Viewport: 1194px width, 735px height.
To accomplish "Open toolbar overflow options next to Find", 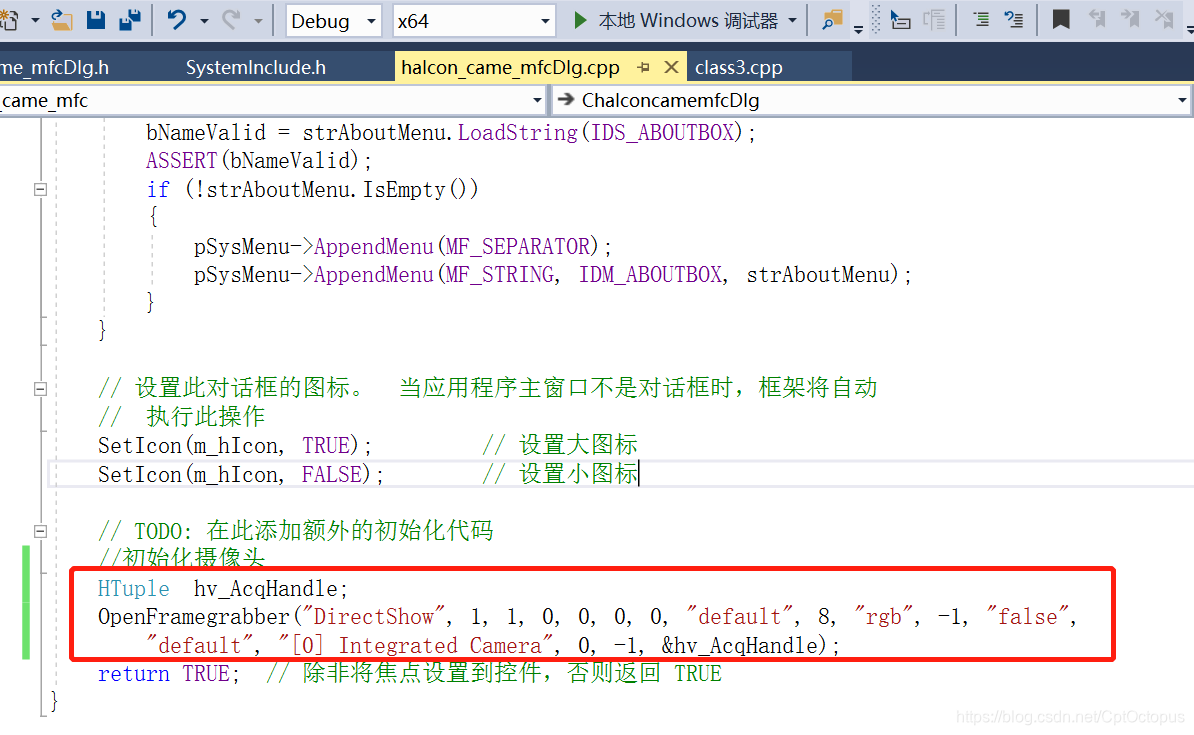I will pyautogui.click(x=858, y=30).
